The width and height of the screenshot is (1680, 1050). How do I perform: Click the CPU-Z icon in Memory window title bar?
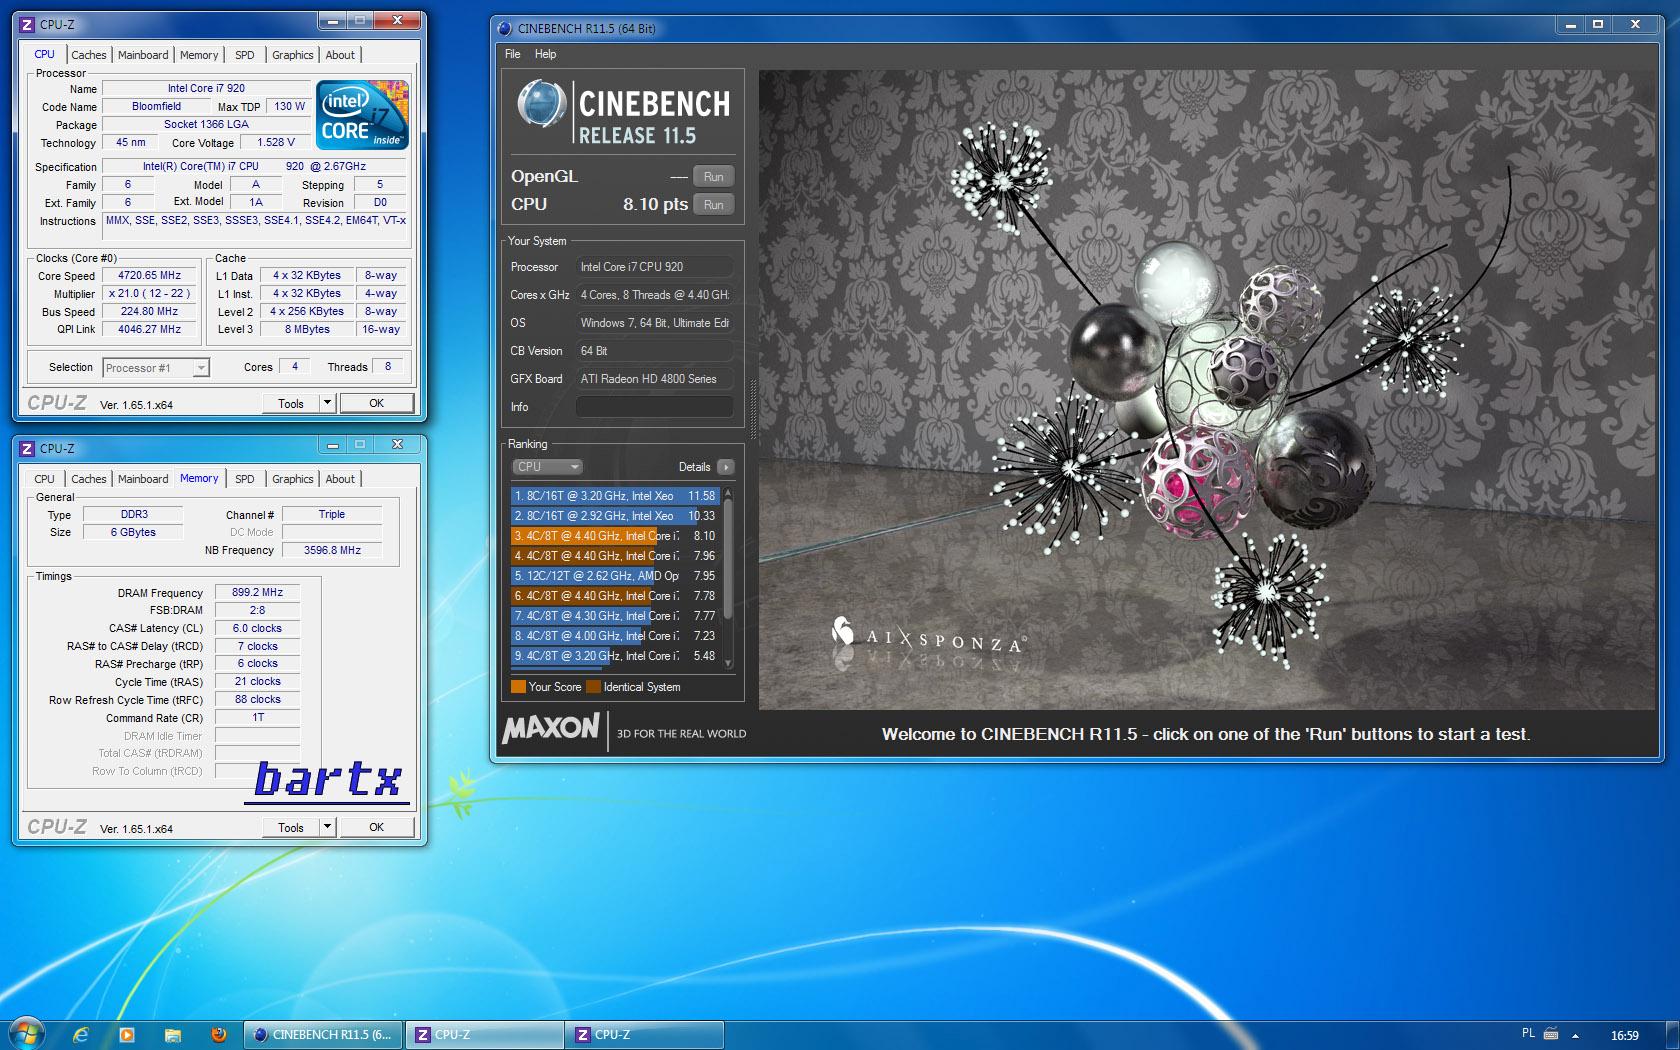tap(27, 448)
